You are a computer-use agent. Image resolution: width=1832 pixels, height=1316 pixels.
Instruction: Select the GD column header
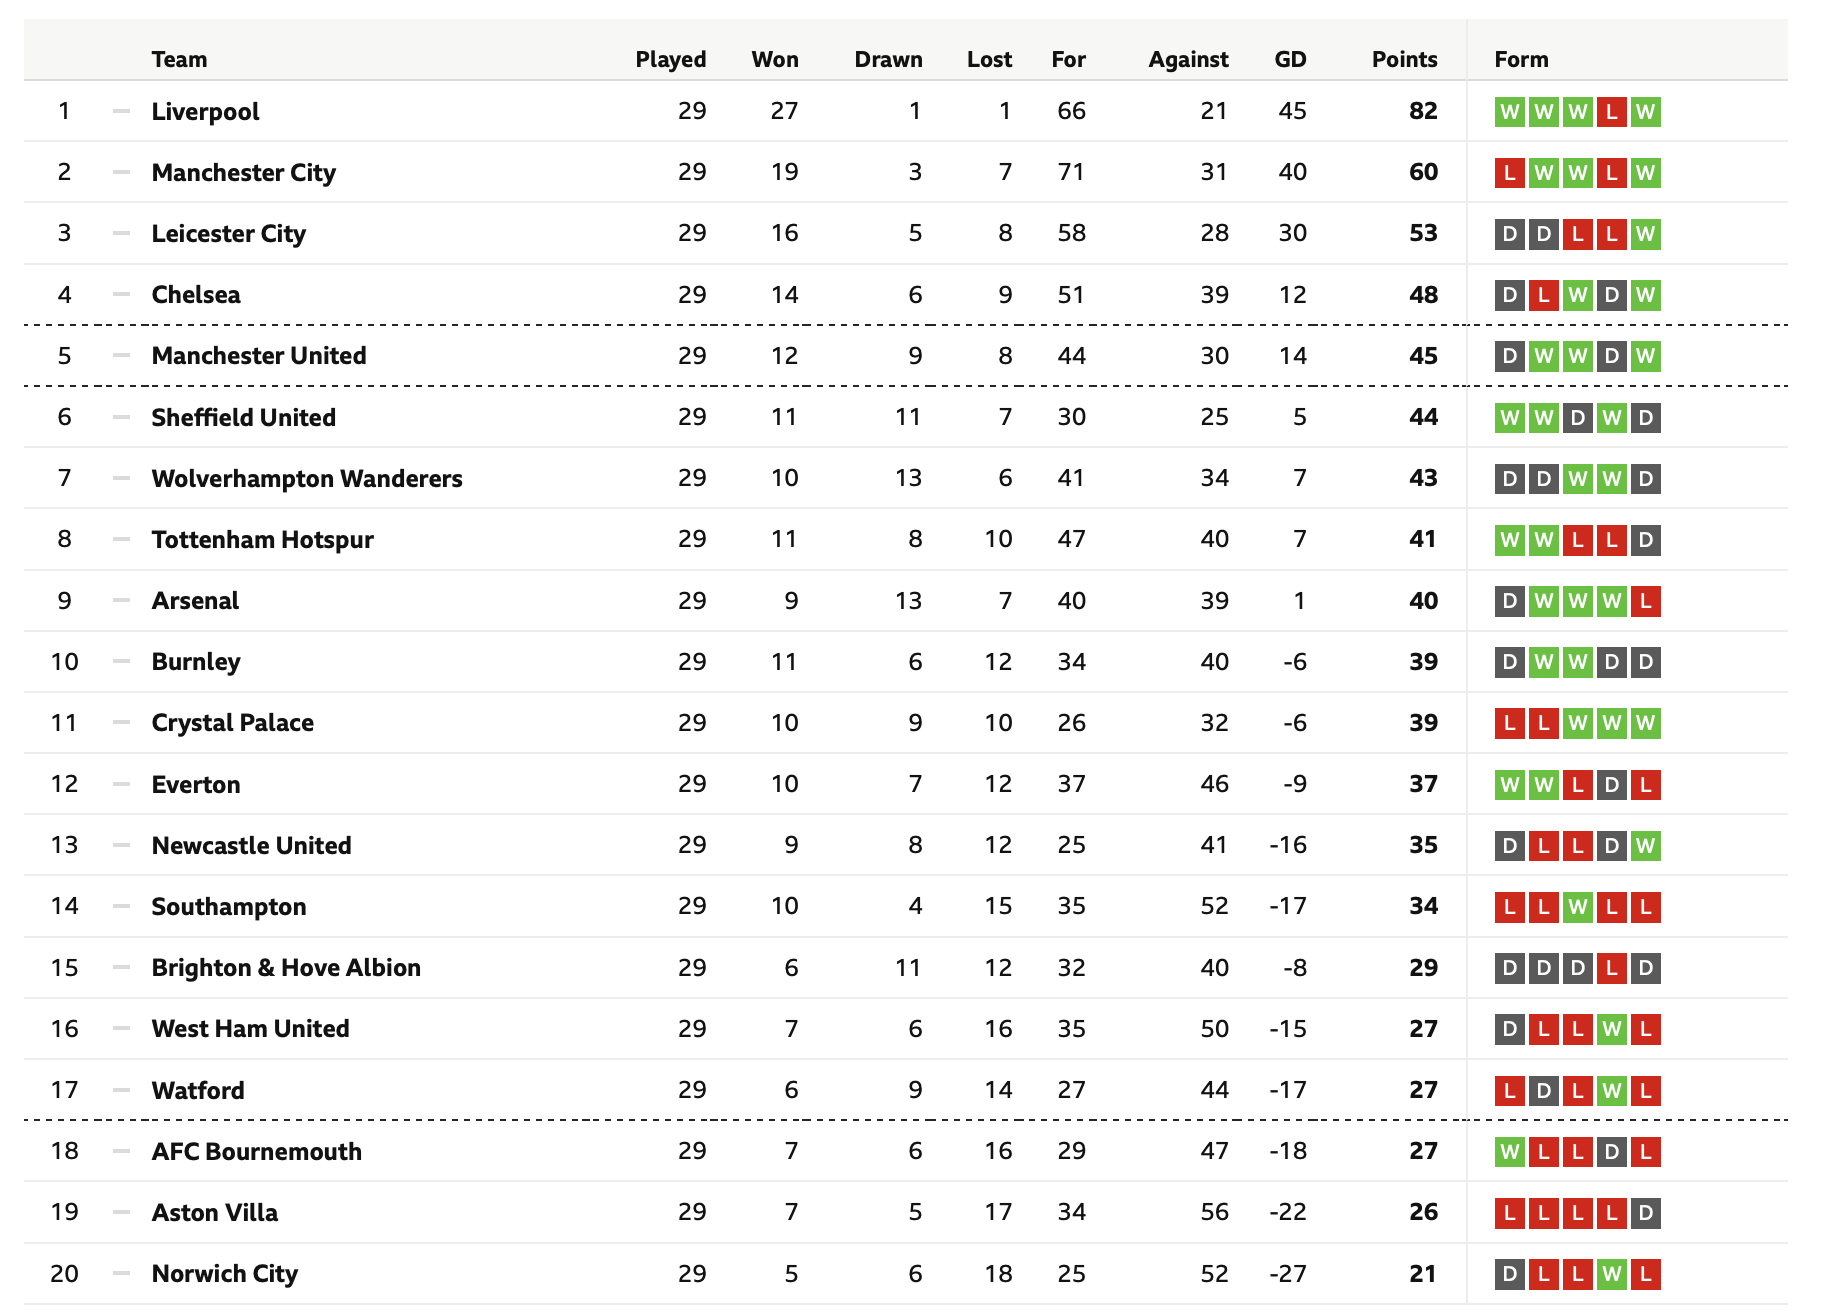[x=1290, y=59]
